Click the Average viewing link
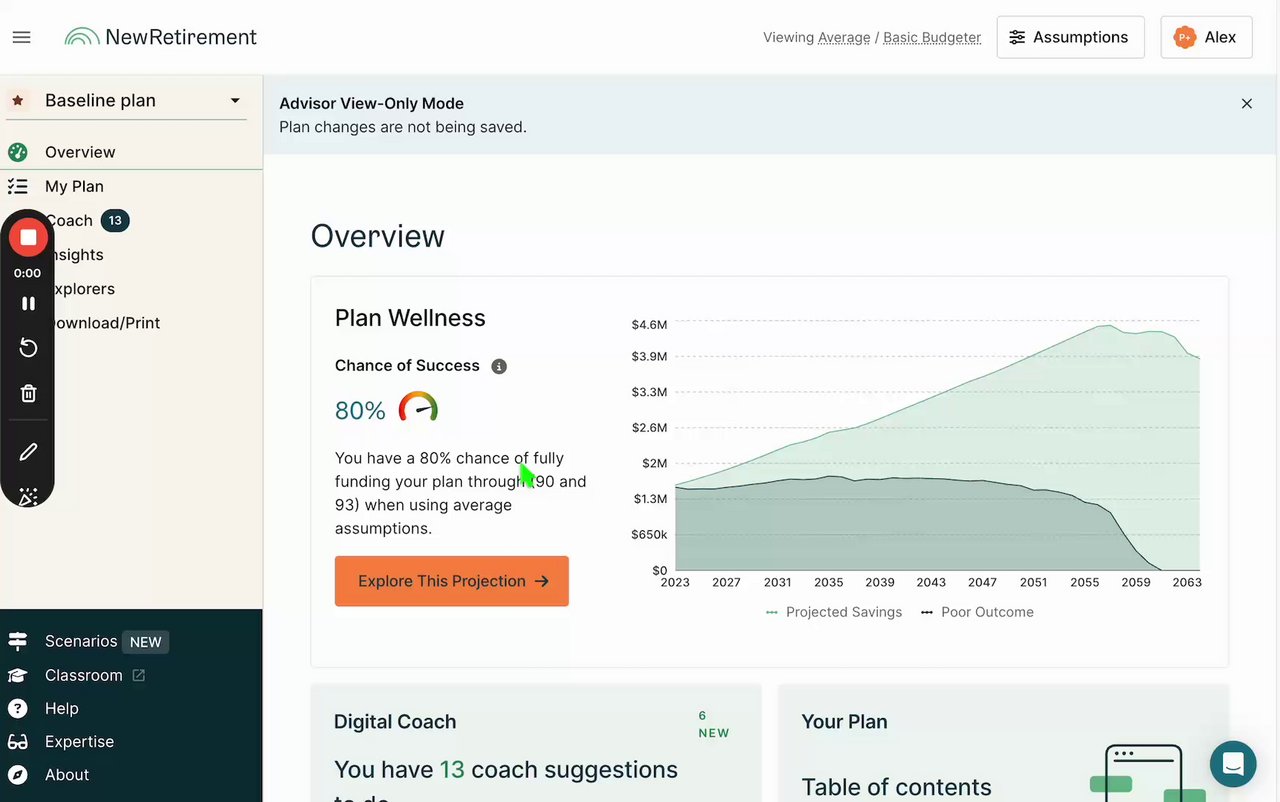The height and width of the screenshot is (802, 1280). tap(844, 37)
